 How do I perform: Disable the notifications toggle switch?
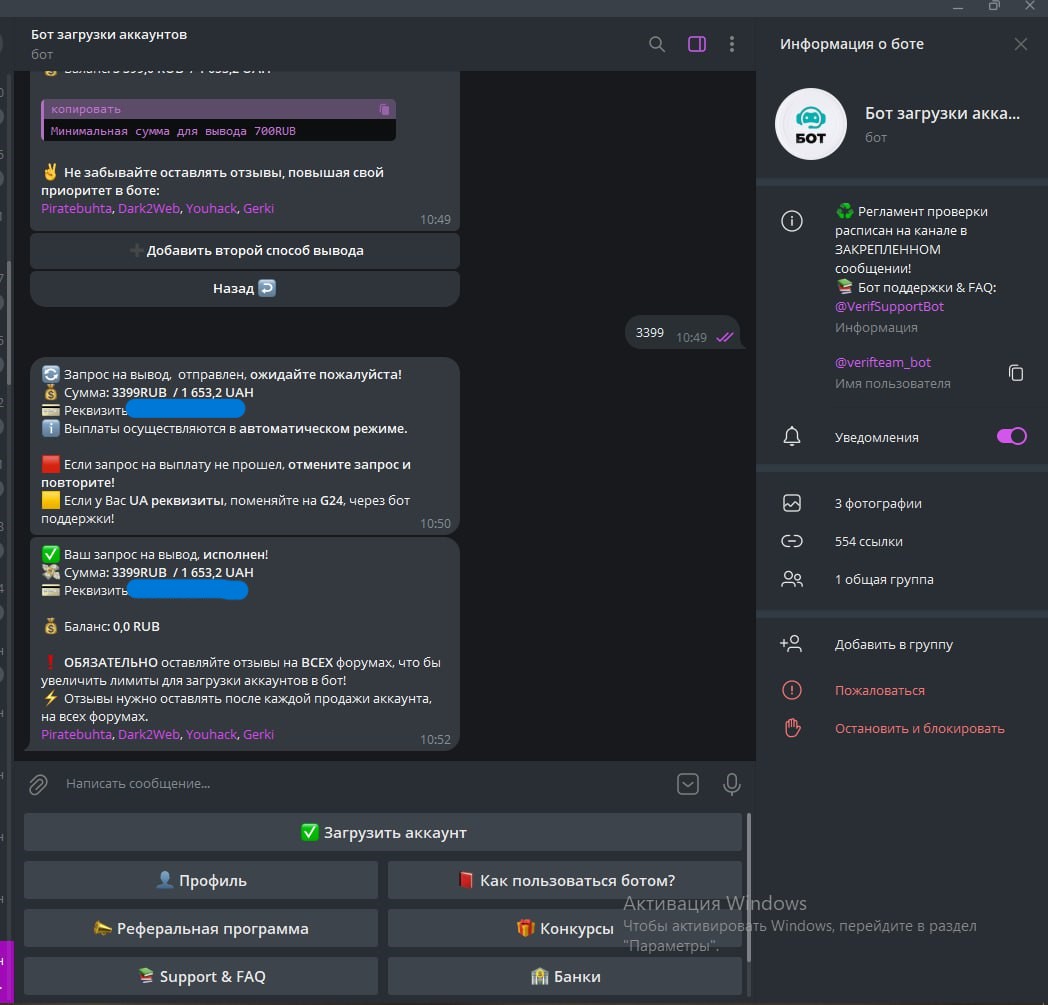coord(1011,437)
